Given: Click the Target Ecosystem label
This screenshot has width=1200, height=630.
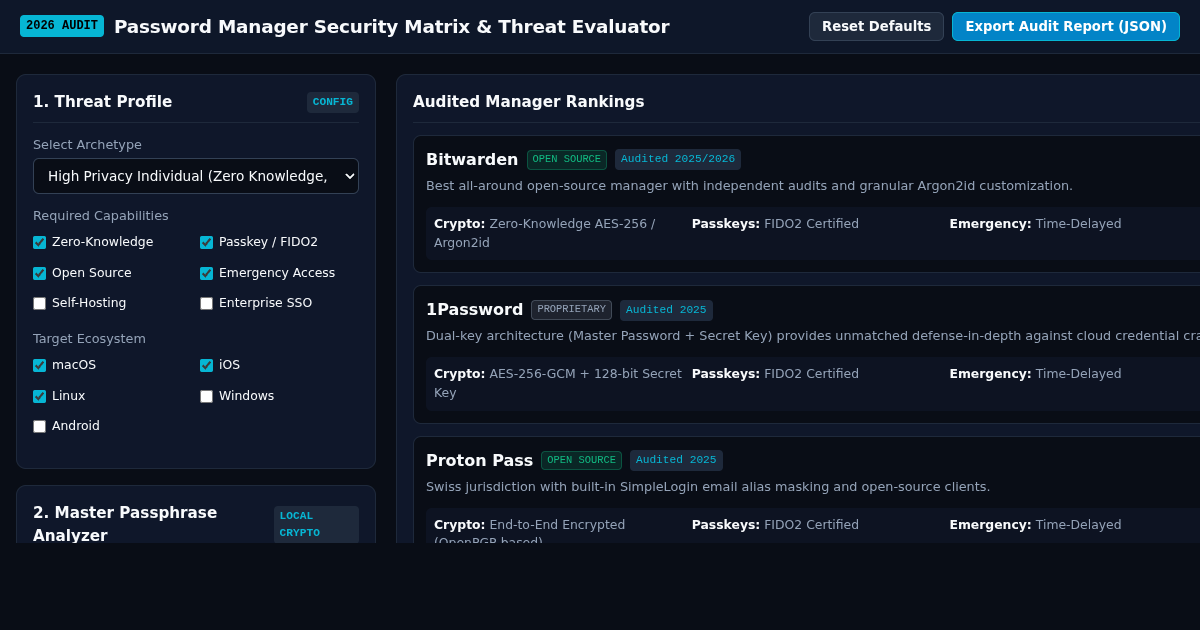Looking at the screenshot, I should [x=89, y=339].
